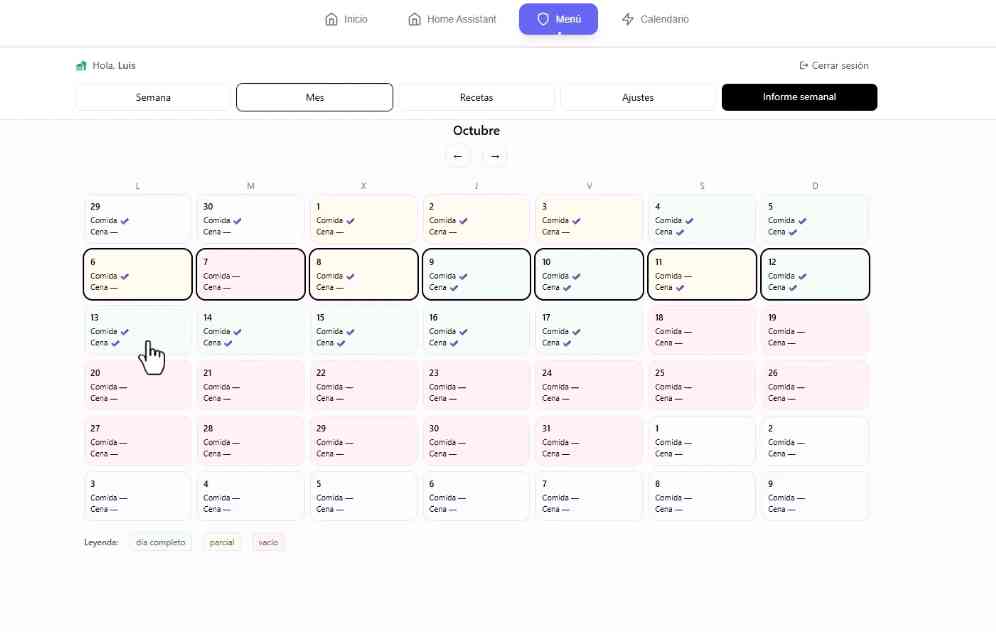Click the house icon beside Inicio
The image size is (996, 632).
[331, 19]
